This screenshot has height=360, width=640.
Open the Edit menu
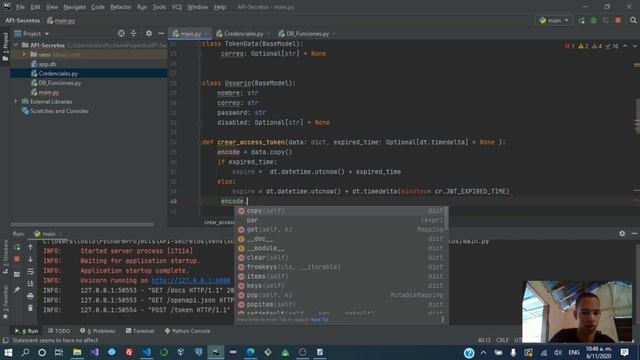pyautogui.click(x=36, y=7)
